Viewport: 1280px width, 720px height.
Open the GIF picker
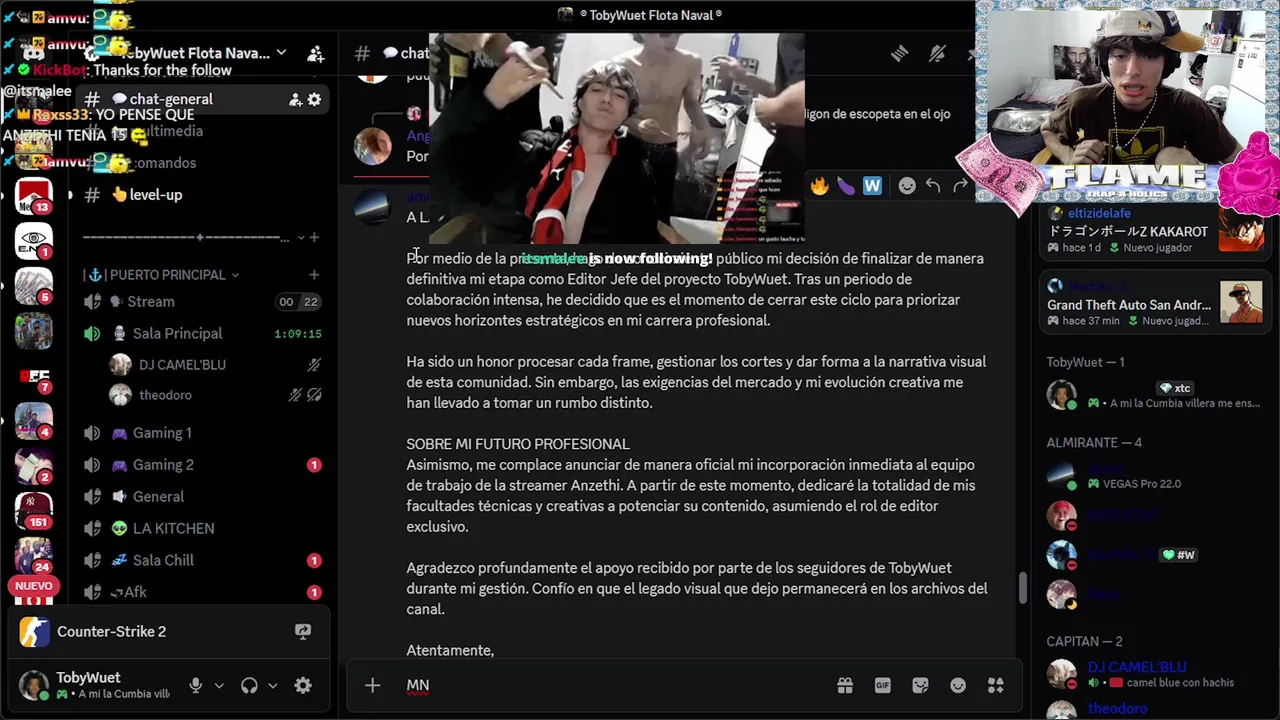coord(882,685)
